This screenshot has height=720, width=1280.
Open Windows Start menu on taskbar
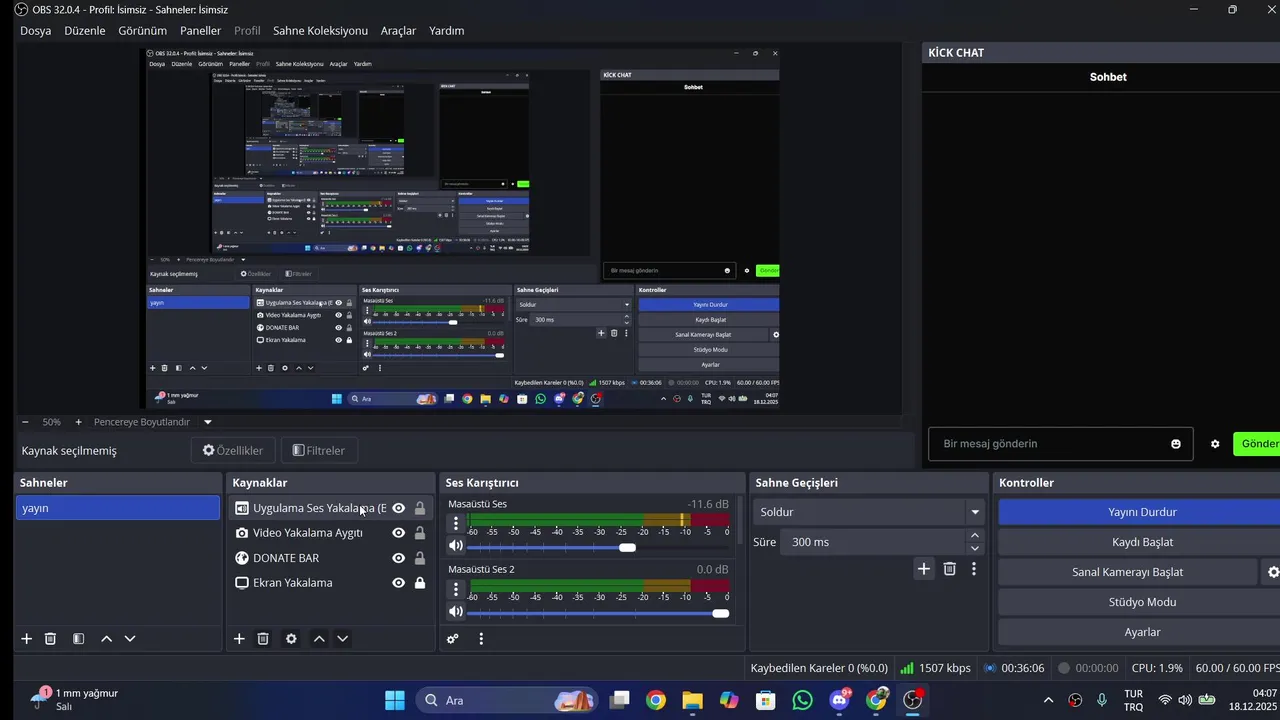click(x=395, y=700)
